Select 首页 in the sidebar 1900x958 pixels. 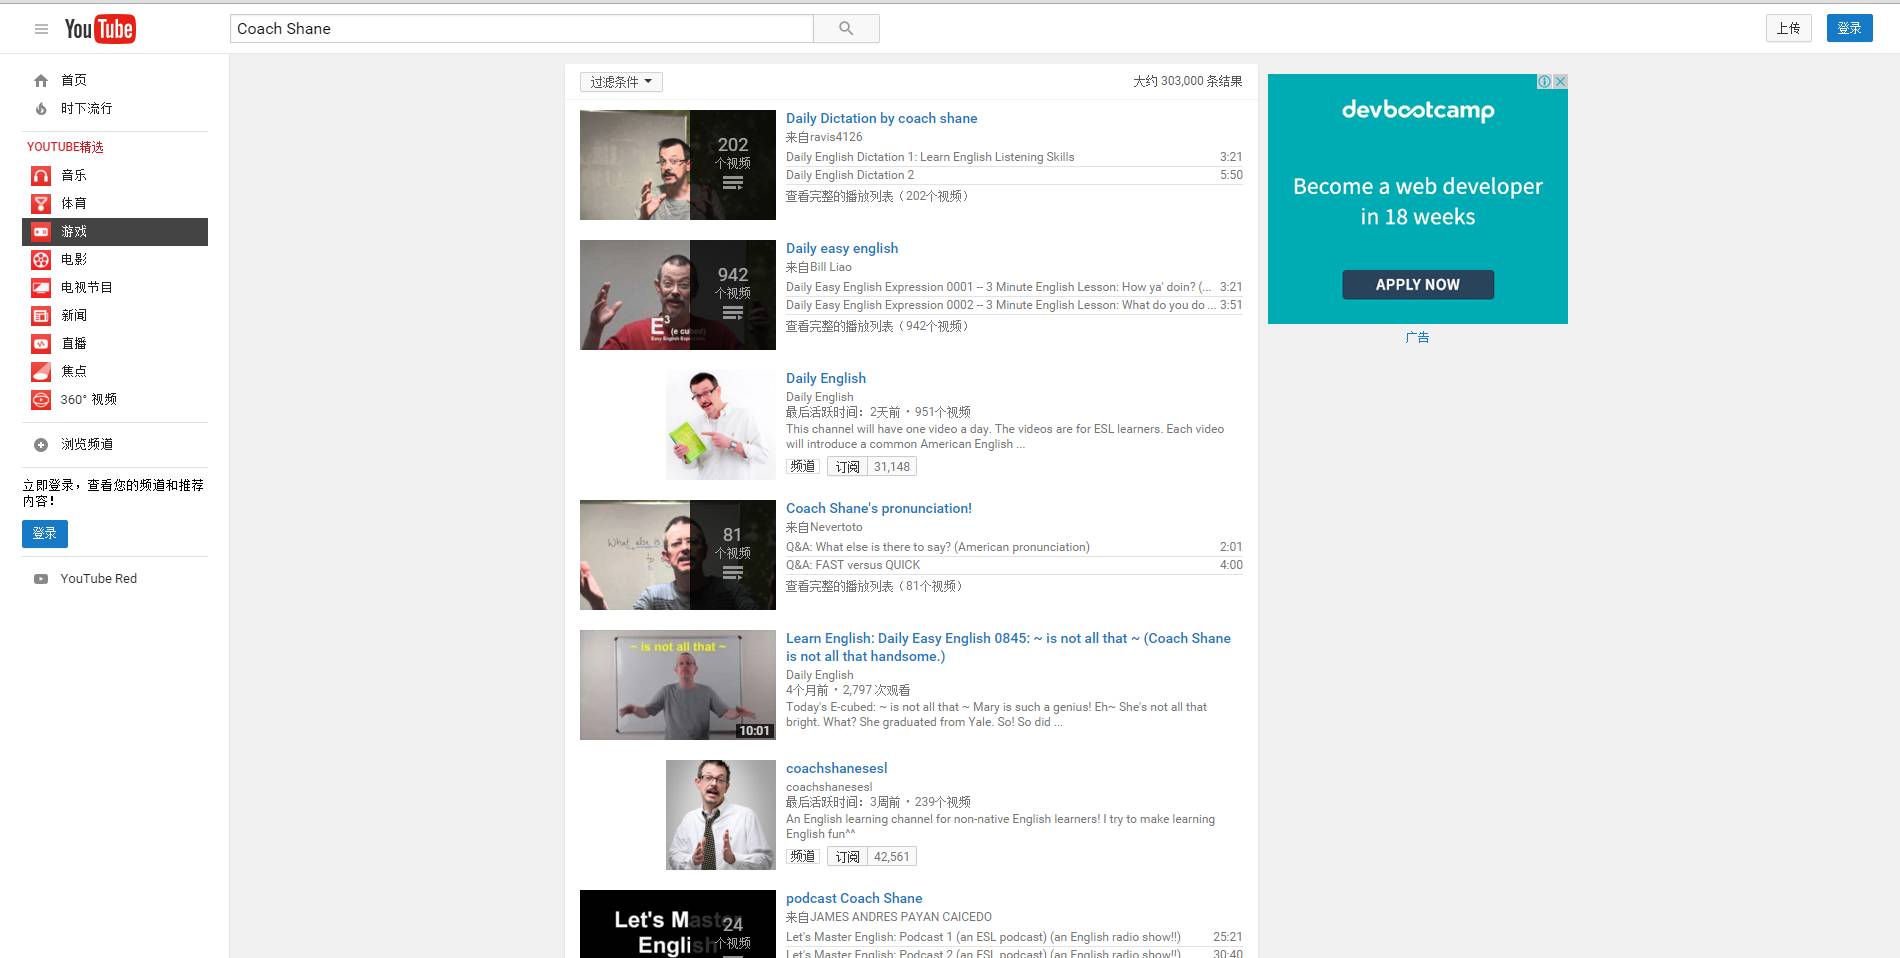point(74,80)
